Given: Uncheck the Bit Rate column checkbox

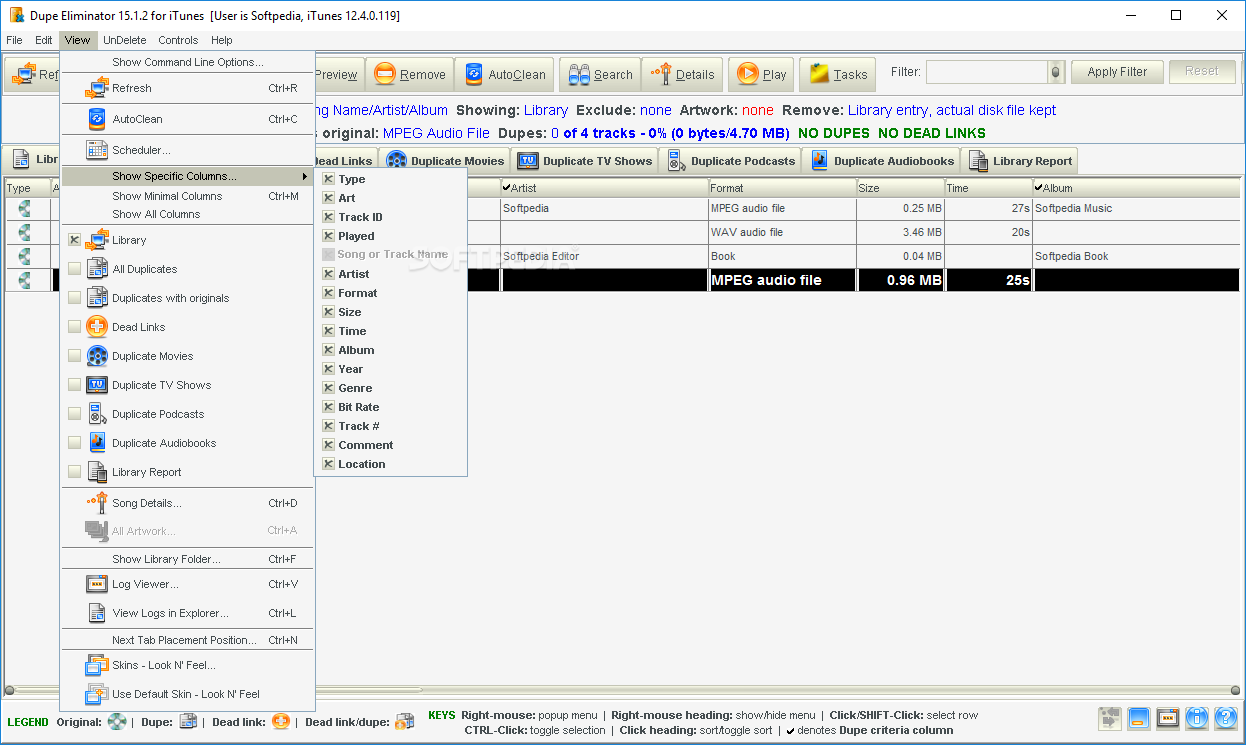Looking at the screenshot, I should pos(328,407).
